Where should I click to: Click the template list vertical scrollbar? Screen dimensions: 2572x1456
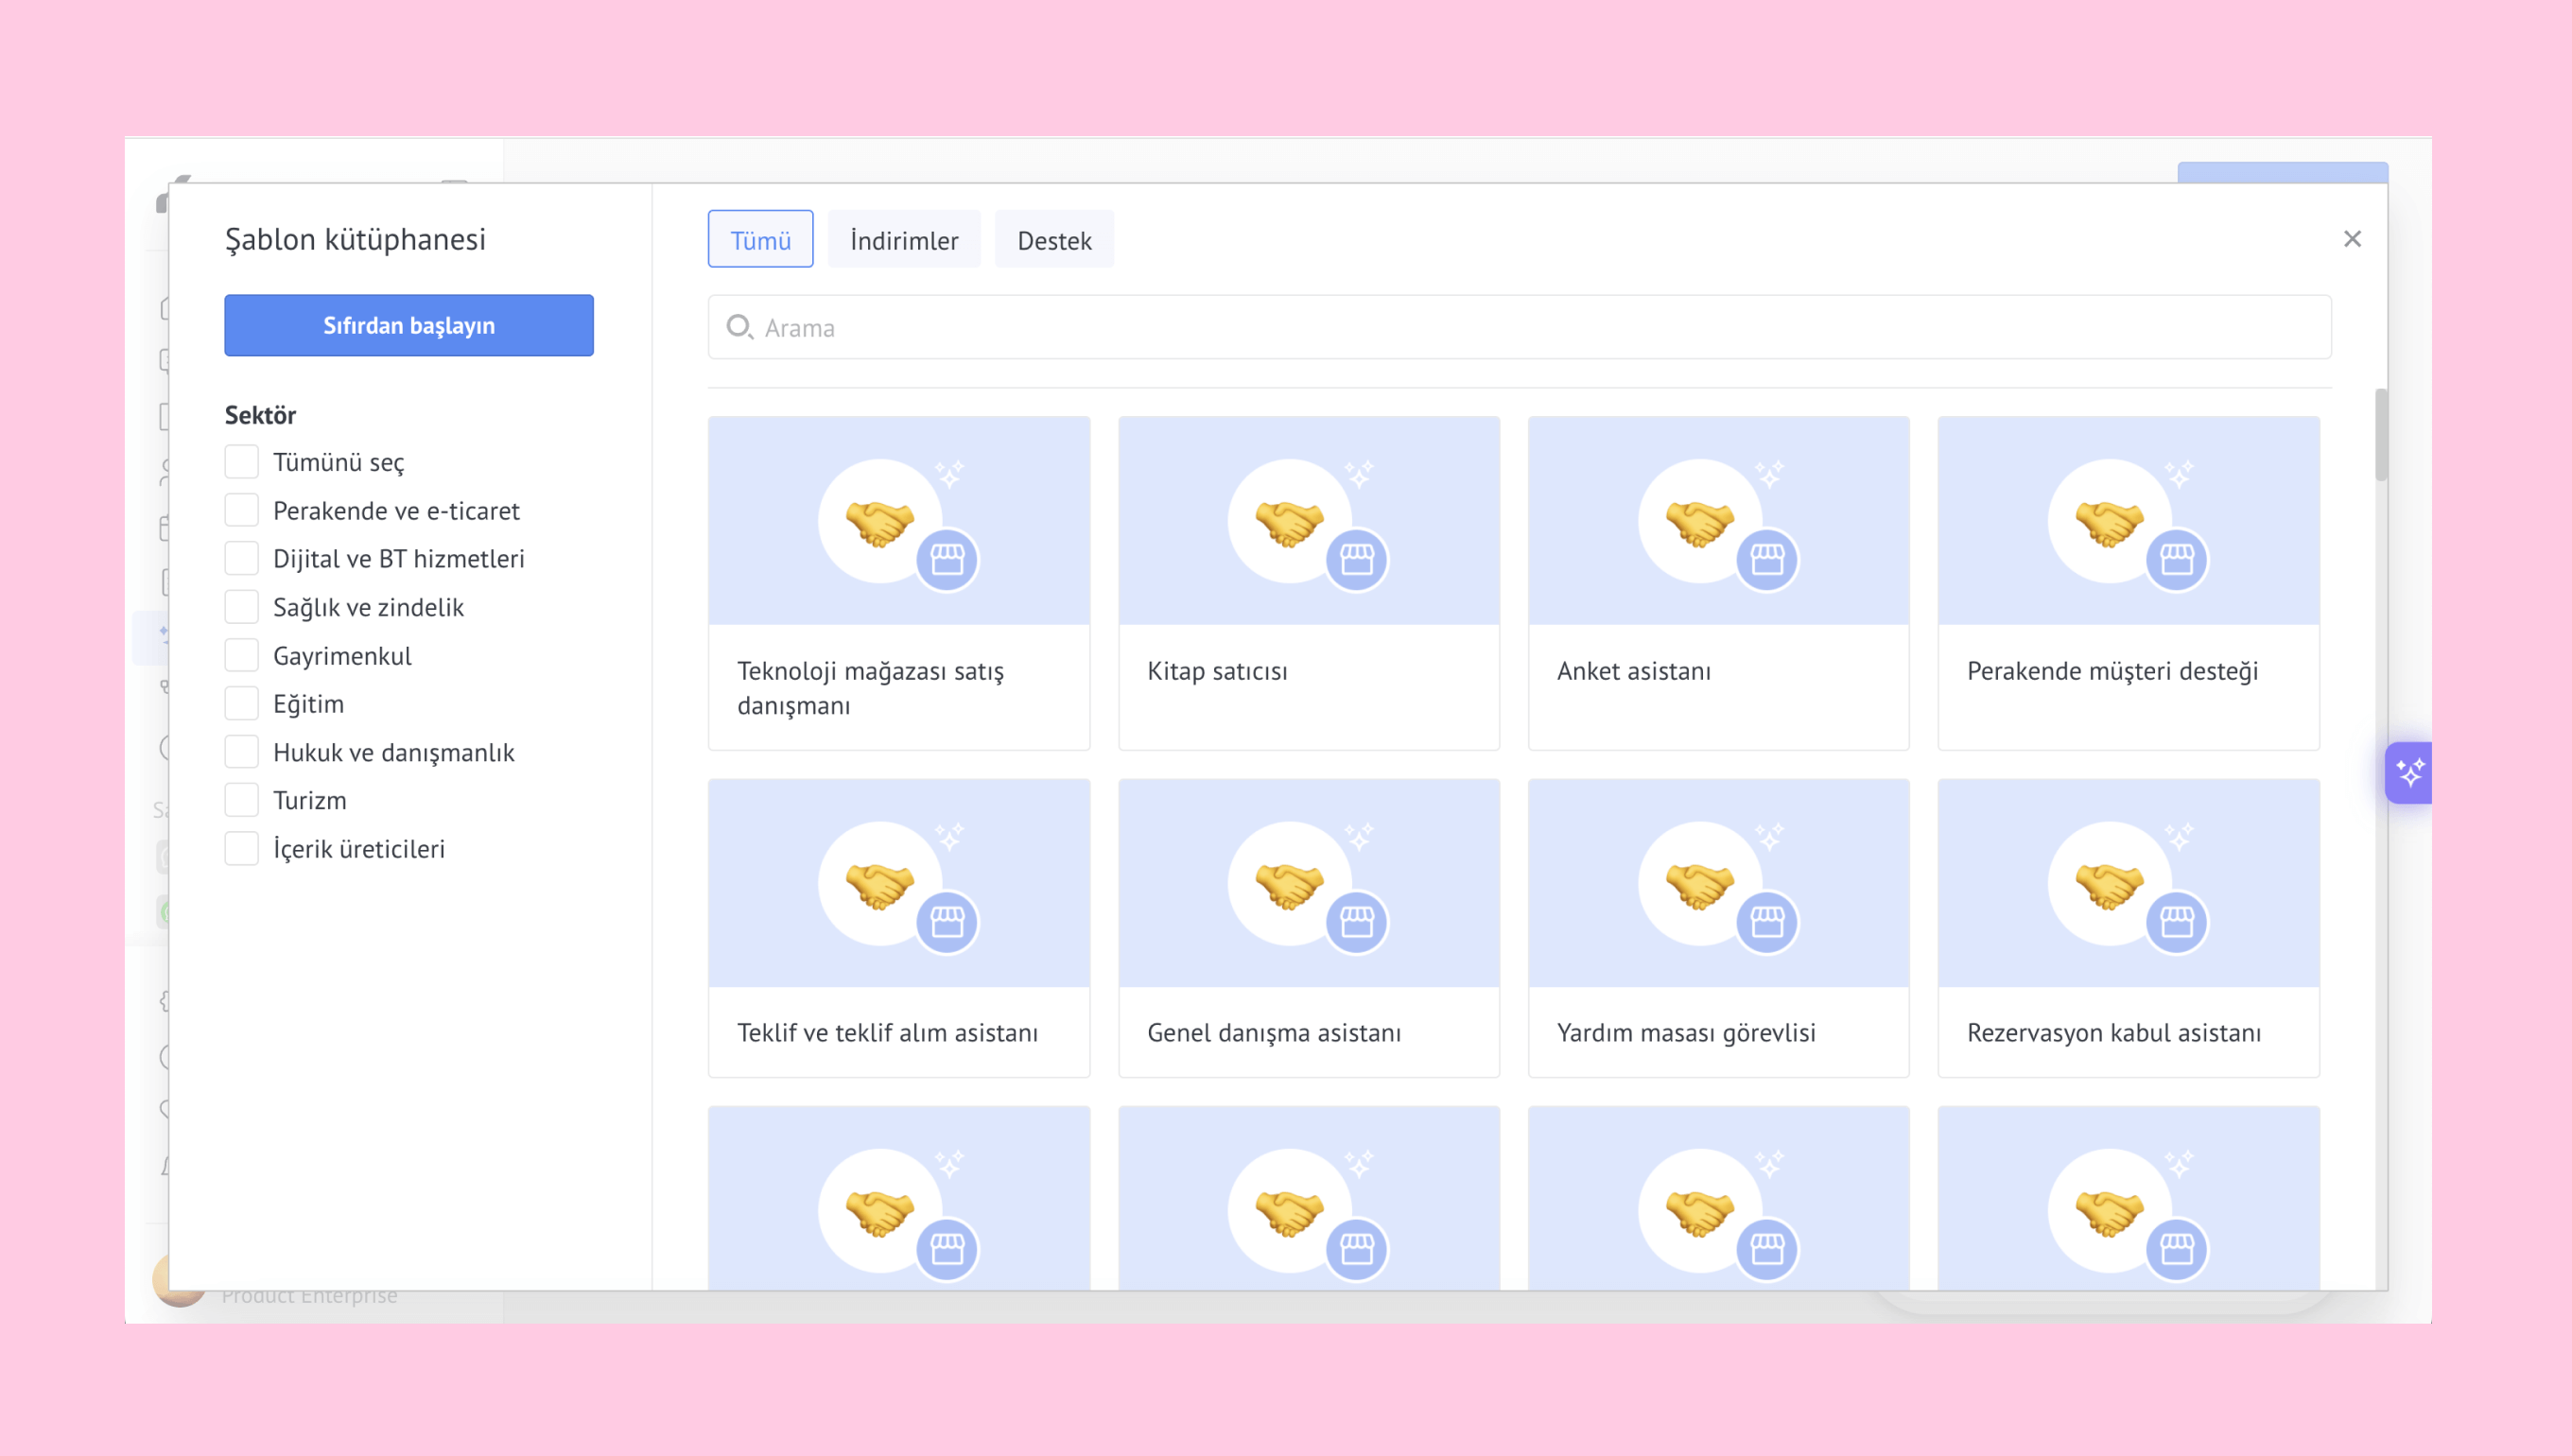pyautogui.click(x=2380, y=437)
